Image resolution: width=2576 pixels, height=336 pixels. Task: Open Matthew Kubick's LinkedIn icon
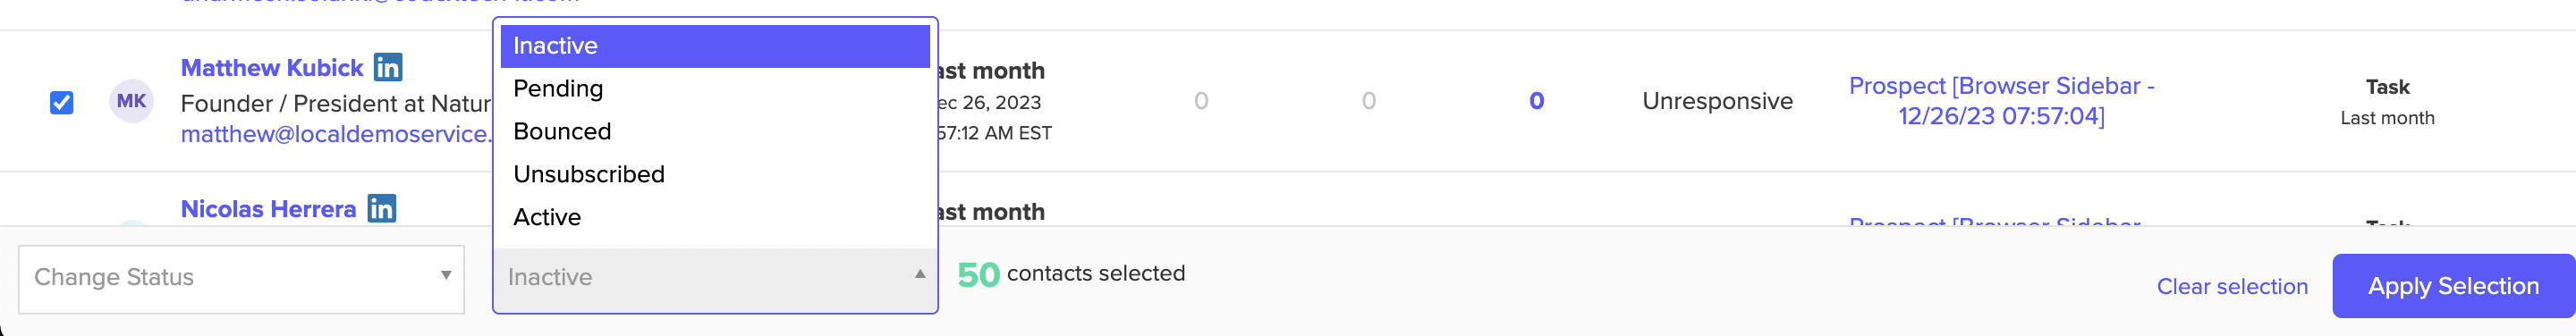[388, 67]
